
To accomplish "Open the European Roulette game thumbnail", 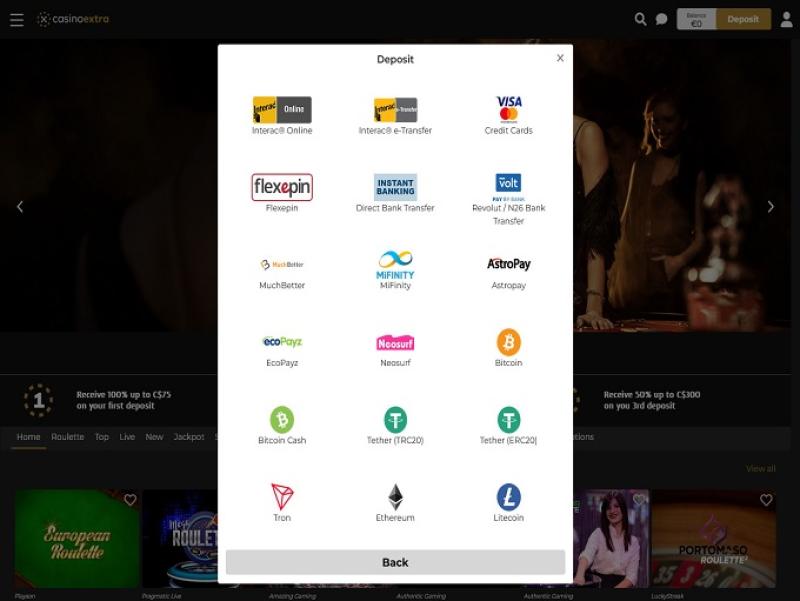I will tap(76, 538).
